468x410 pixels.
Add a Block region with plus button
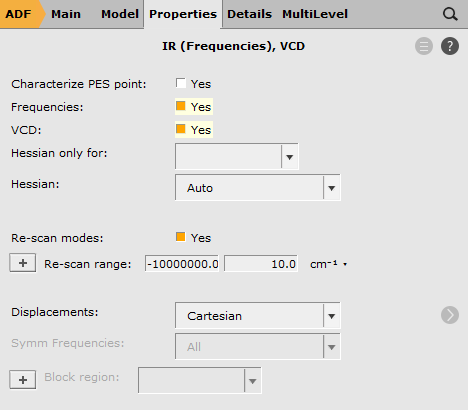pyautogui.click(x=23, y=380)
